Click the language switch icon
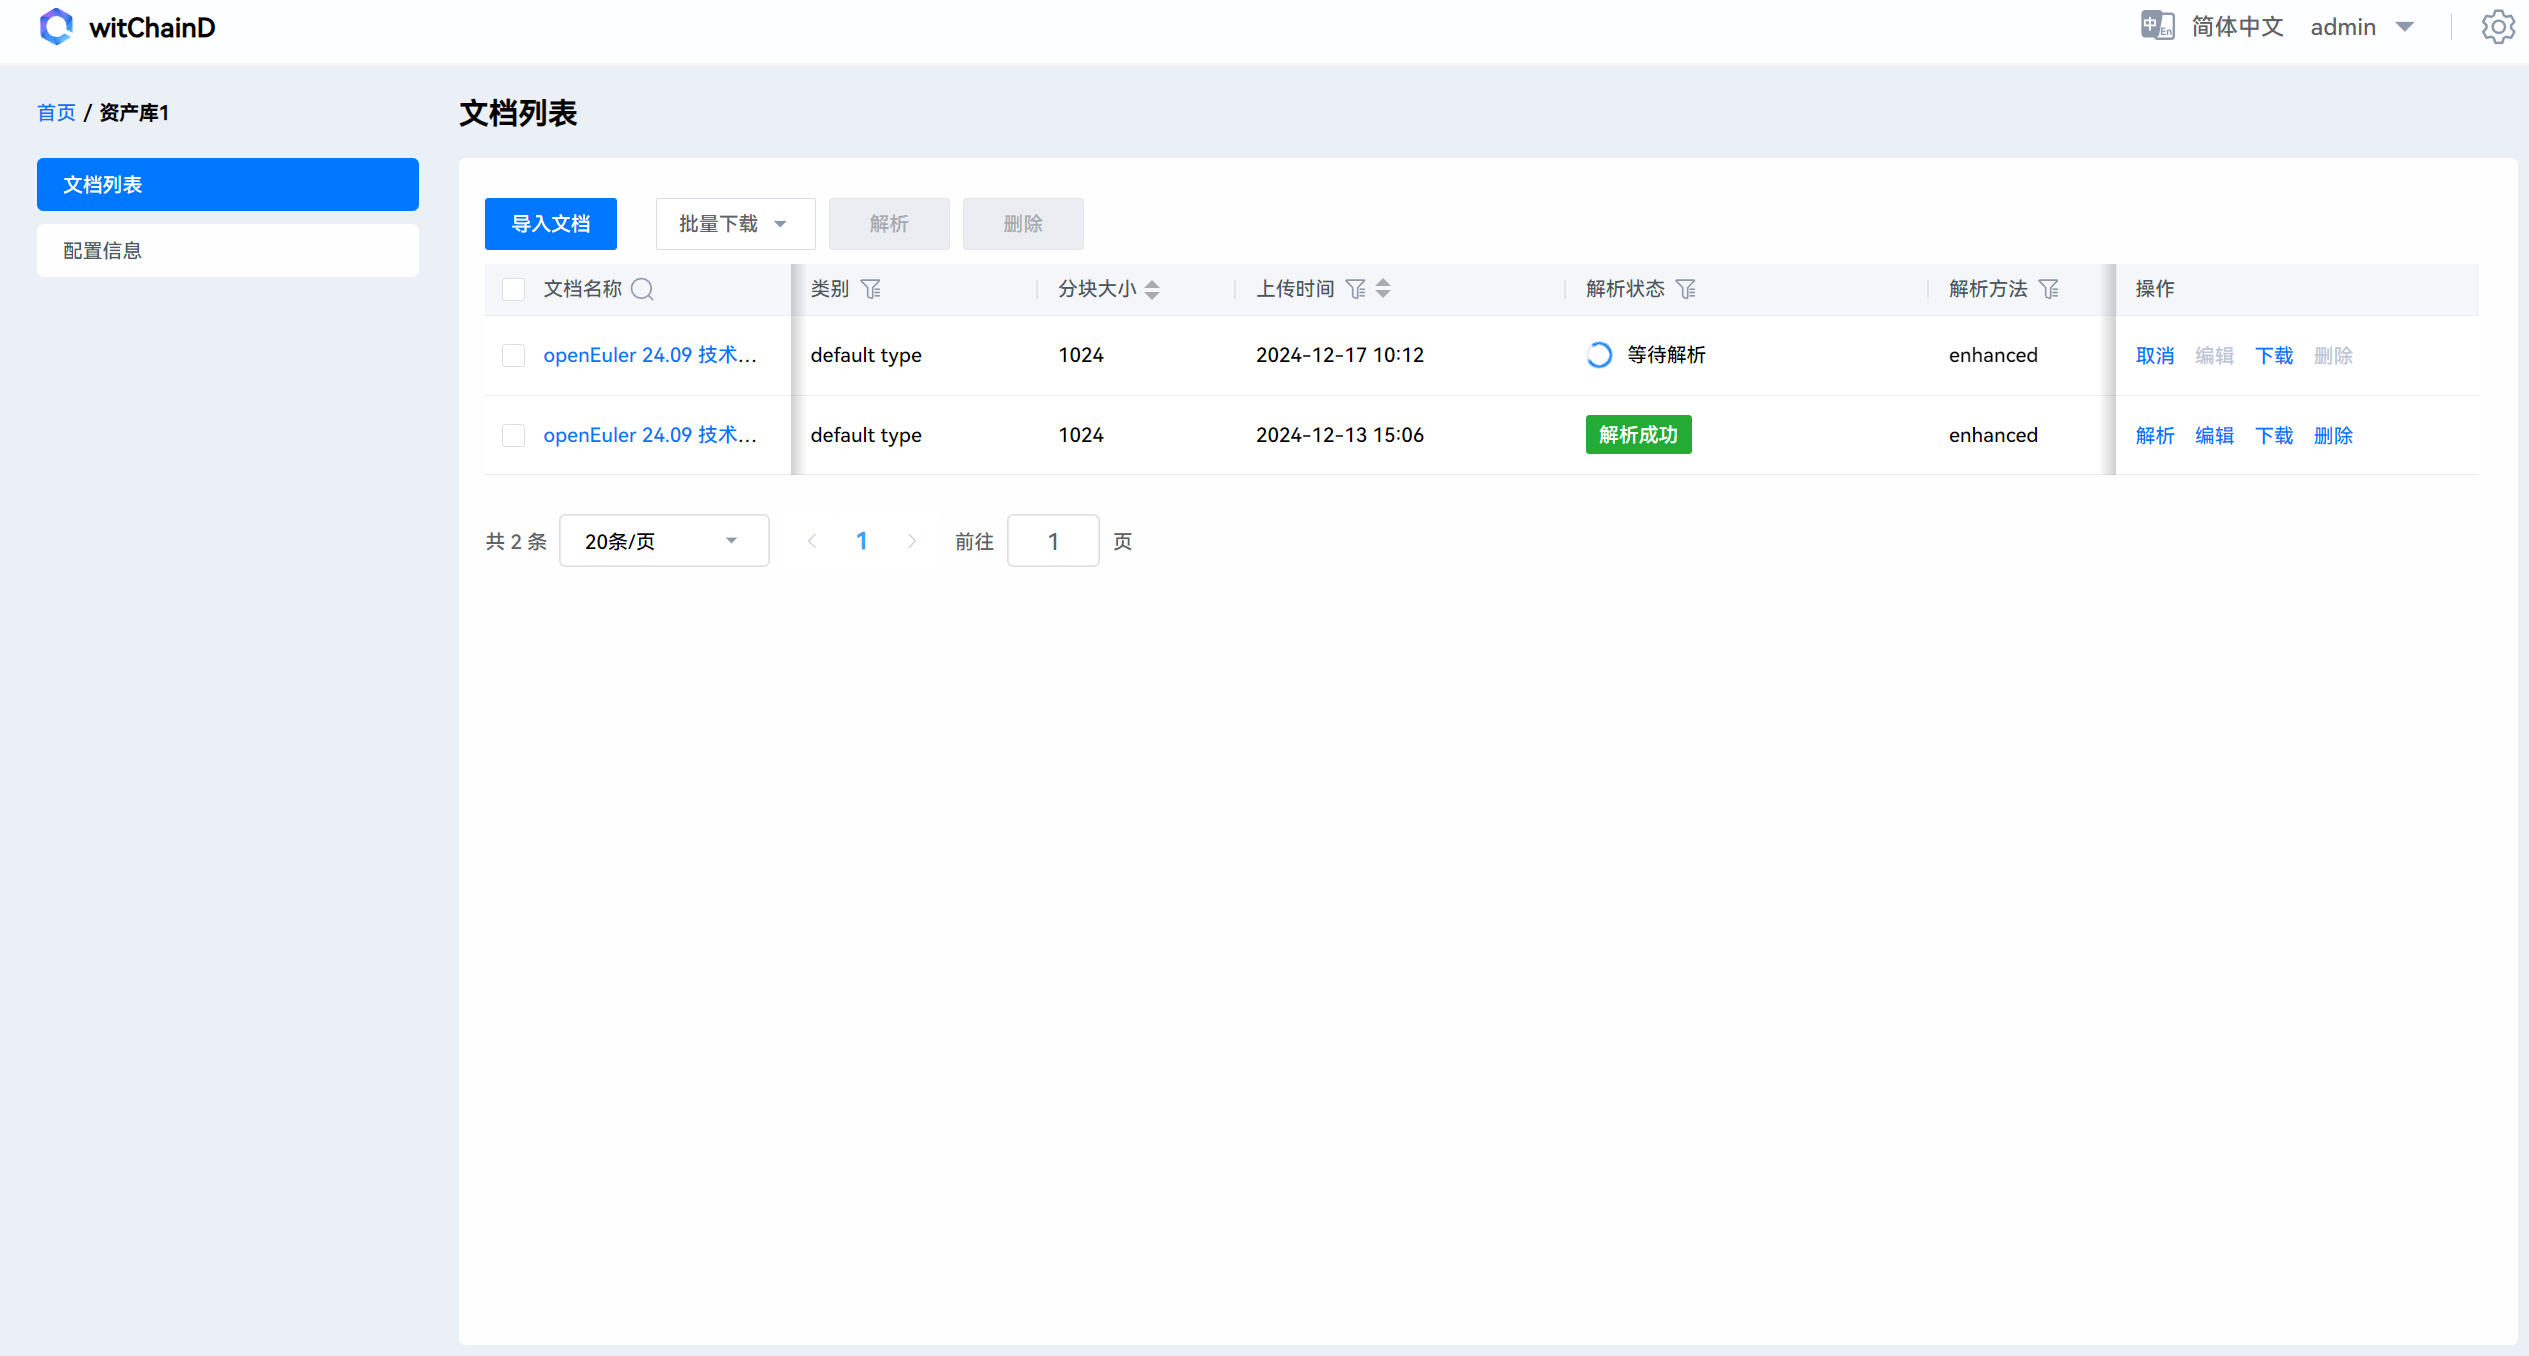 click(2157, 26)
